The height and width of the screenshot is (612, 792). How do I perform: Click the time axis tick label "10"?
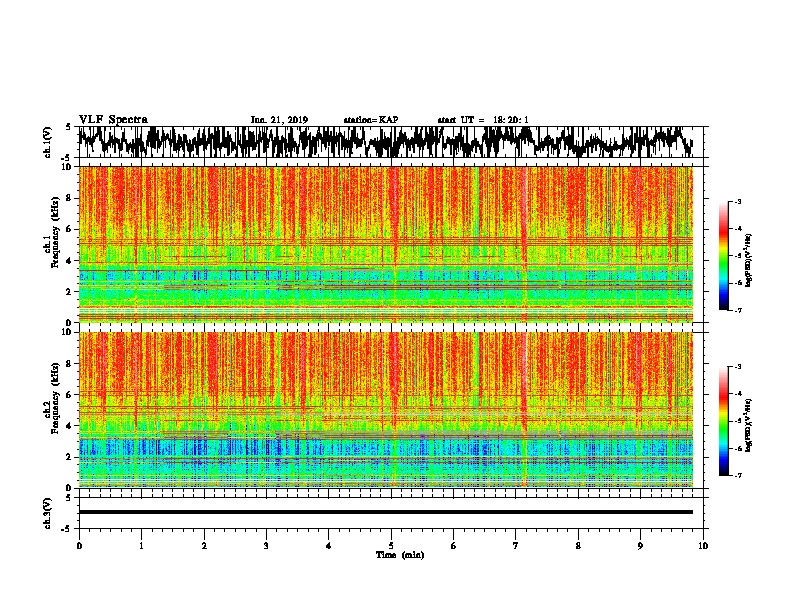[703, 546]
